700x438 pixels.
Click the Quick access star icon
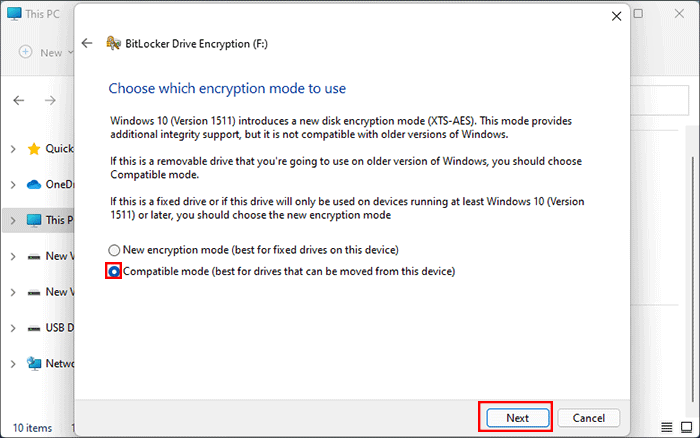(35, 148)
